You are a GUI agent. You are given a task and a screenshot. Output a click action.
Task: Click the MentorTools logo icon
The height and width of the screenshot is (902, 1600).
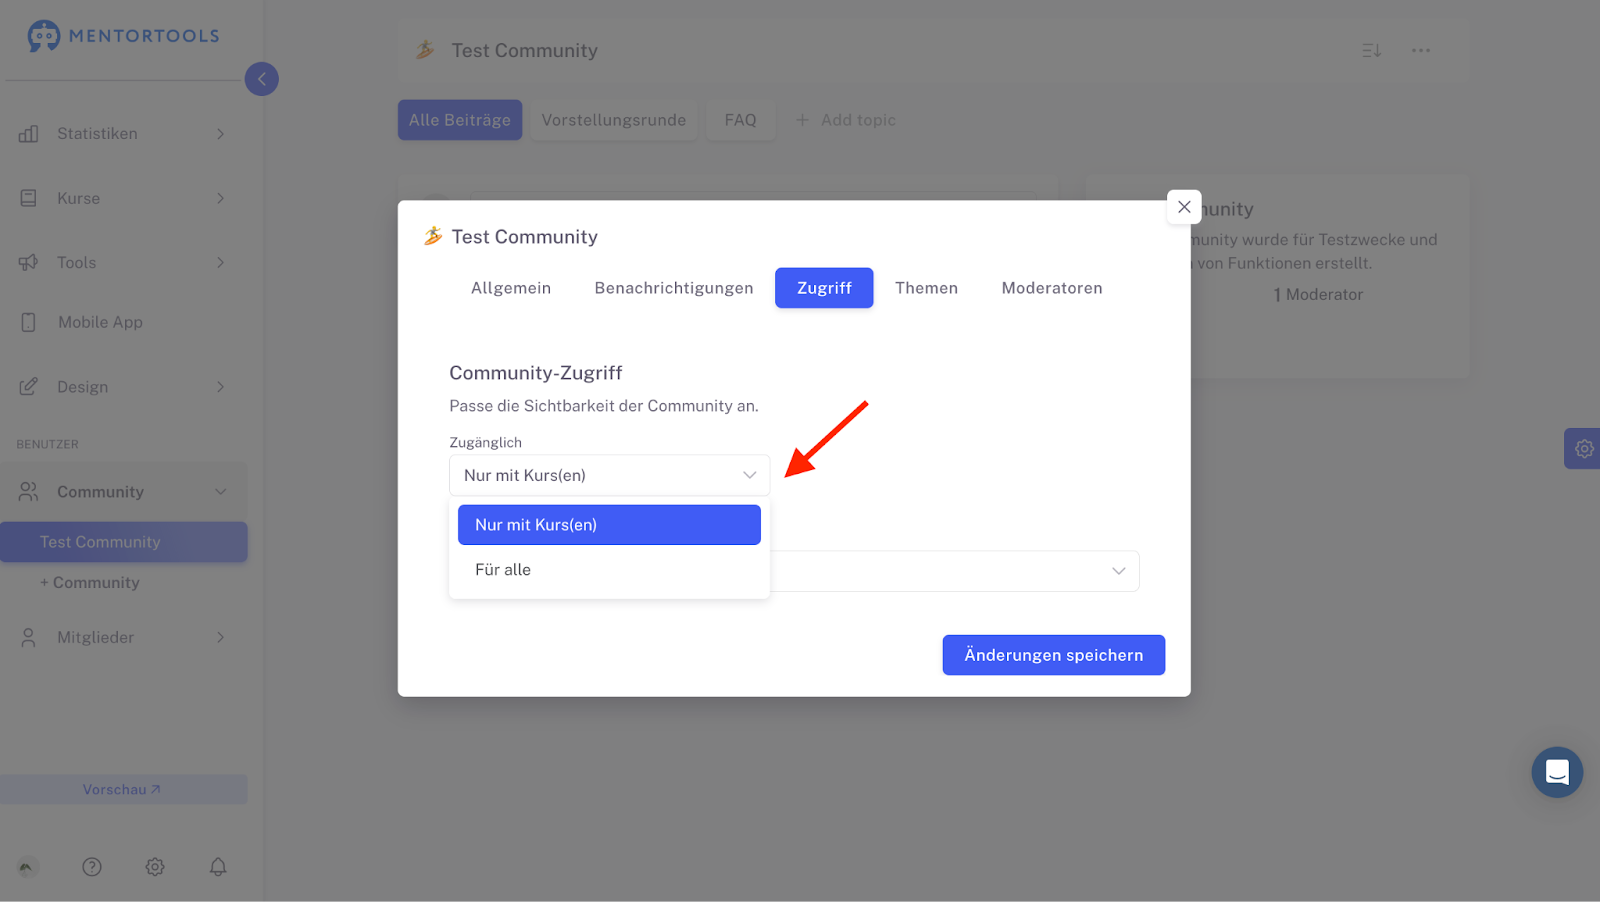43,36
